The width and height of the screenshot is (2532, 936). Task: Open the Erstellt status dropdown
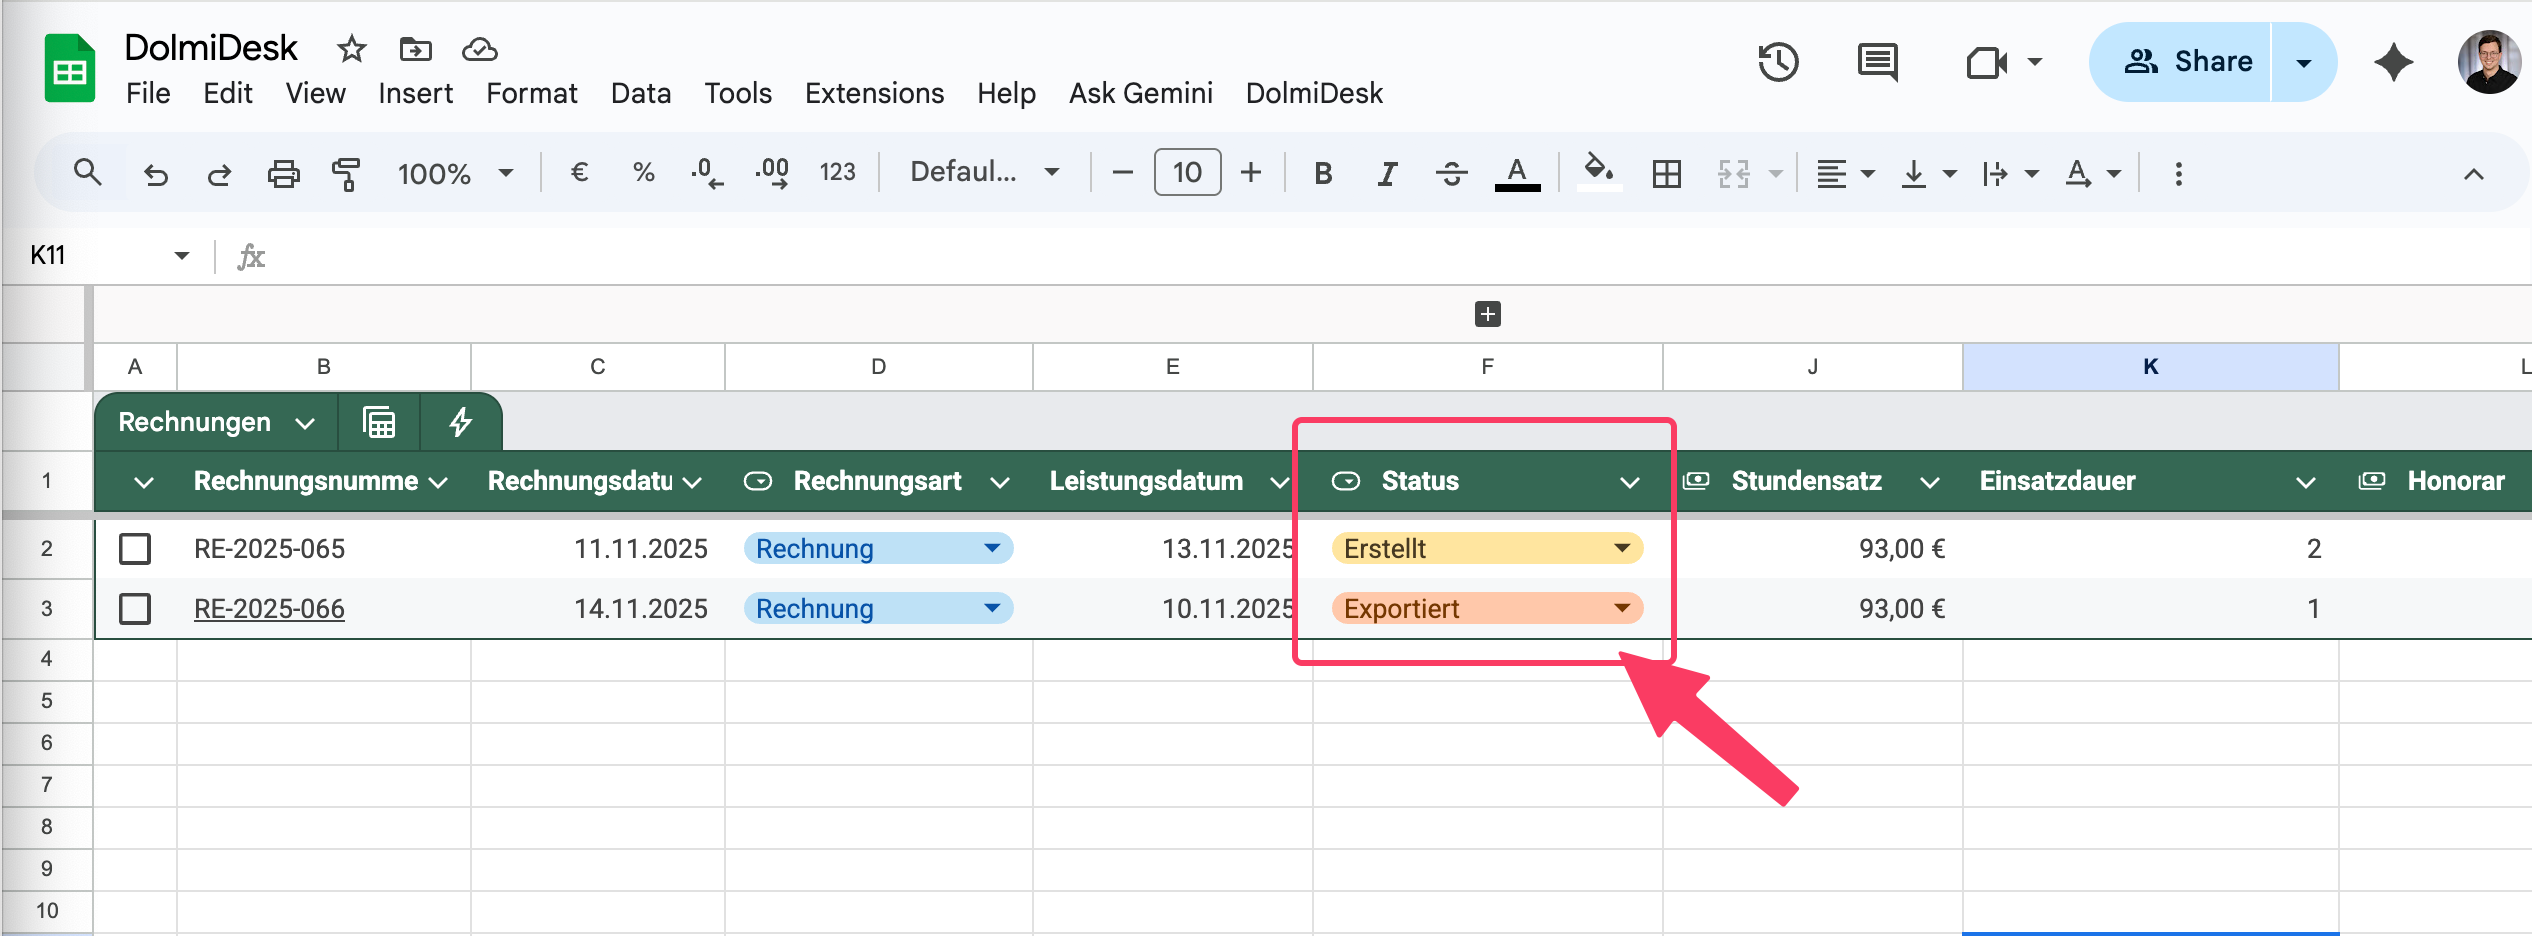click(x=1621, y=548)
